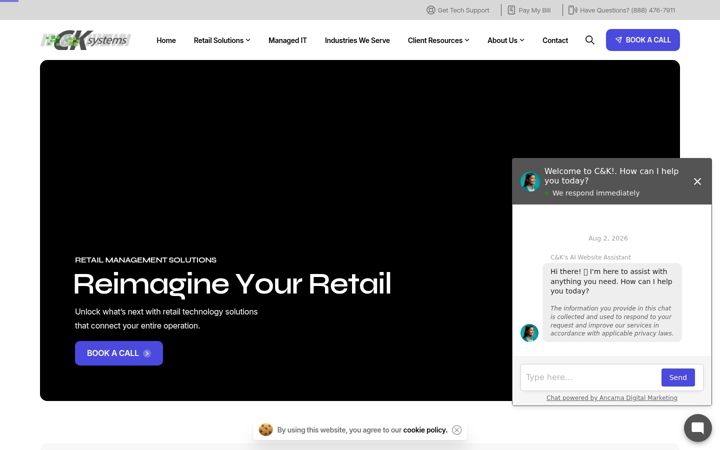Click the cookie icon in the notice
This screenshot has width=720, height=450.
point(265,430)
